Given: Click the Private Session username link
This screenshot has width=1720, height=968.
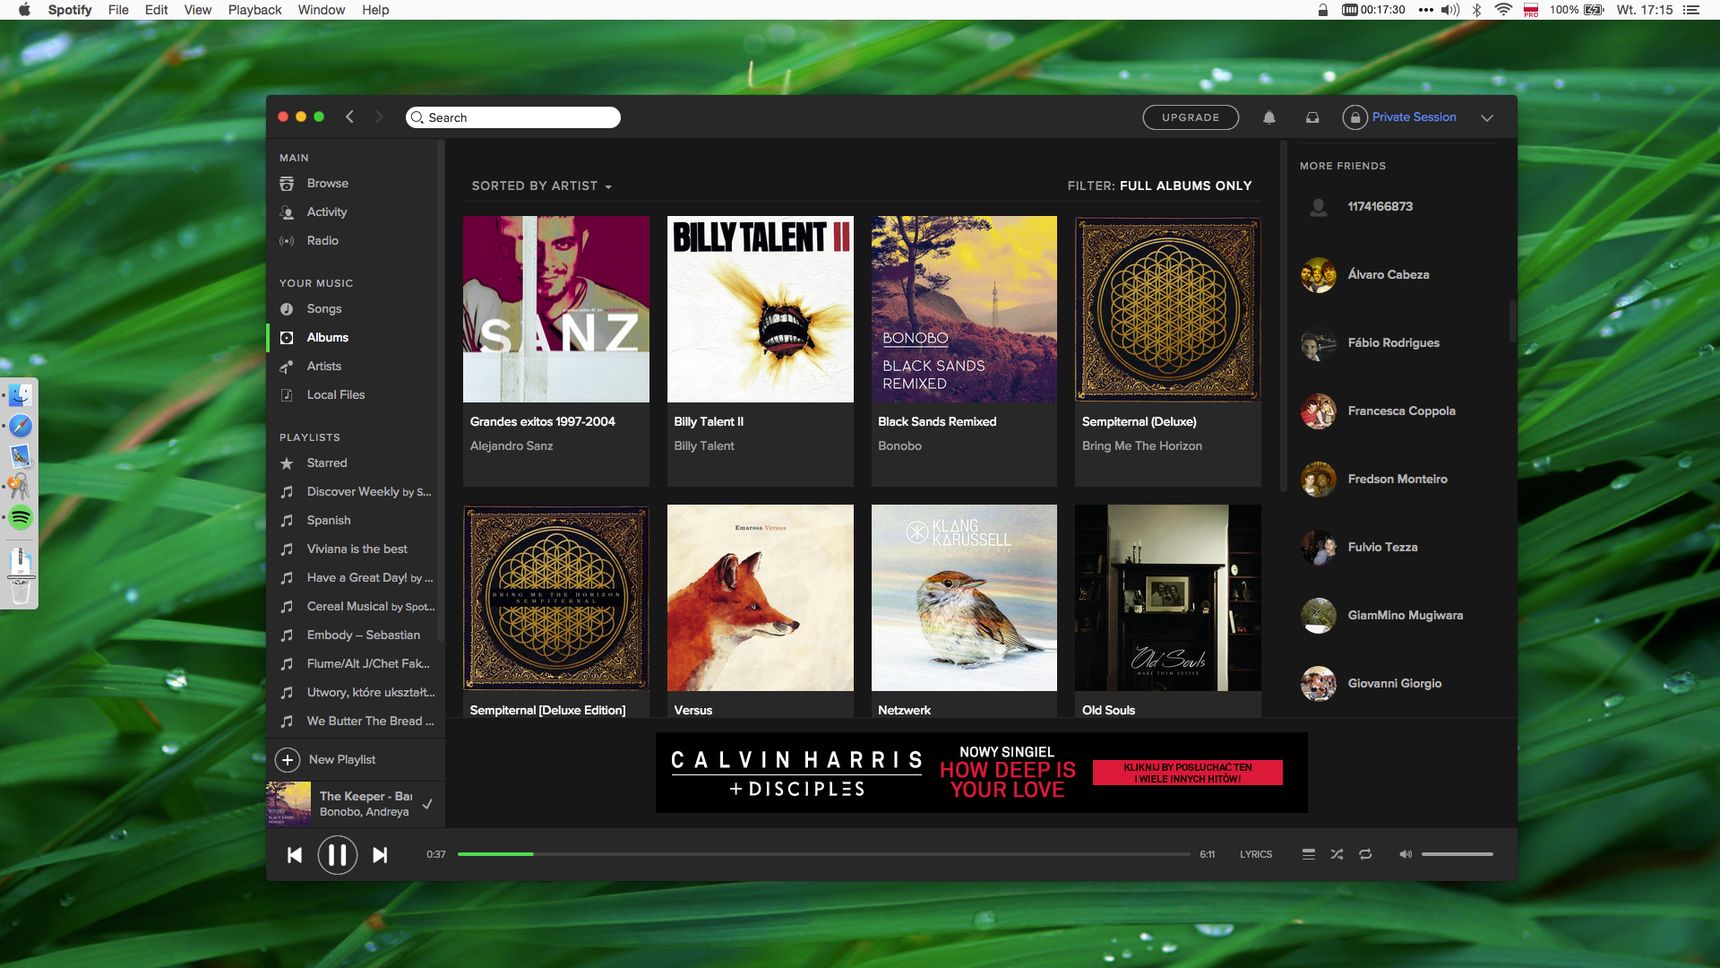Looking at the screenshot, I should (1414, 117).
